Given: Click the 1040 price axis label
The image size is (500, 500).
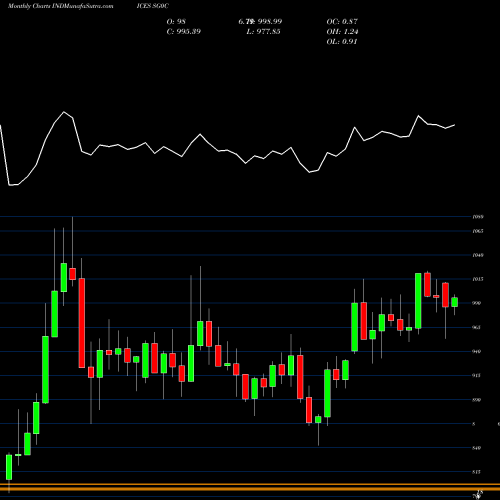Looking at the screenshot, I should point(478,255).
